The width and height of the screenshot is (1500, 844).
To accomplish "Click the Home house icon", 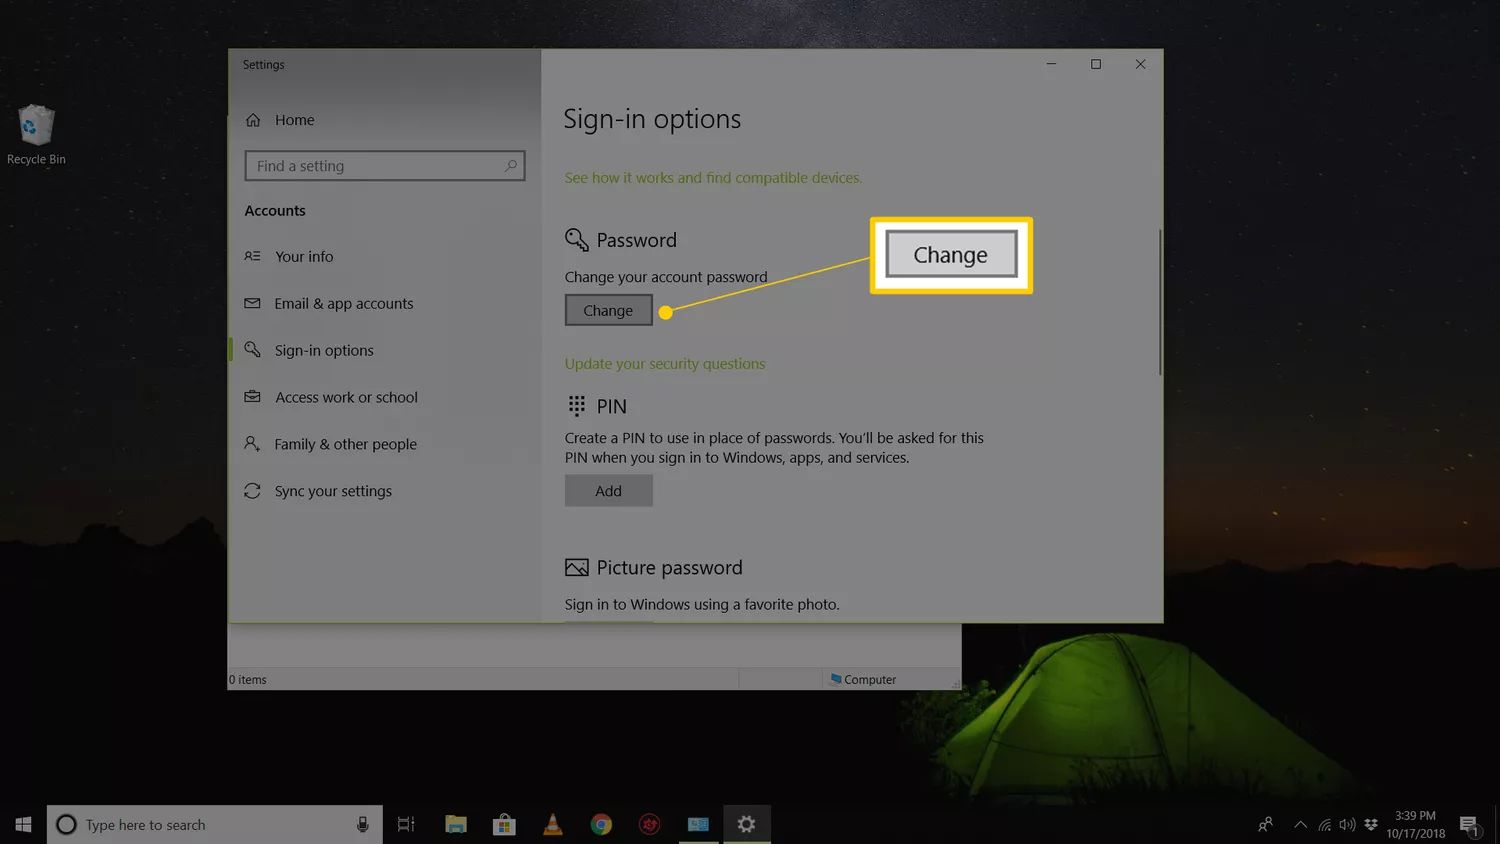I will pos(253,120).
